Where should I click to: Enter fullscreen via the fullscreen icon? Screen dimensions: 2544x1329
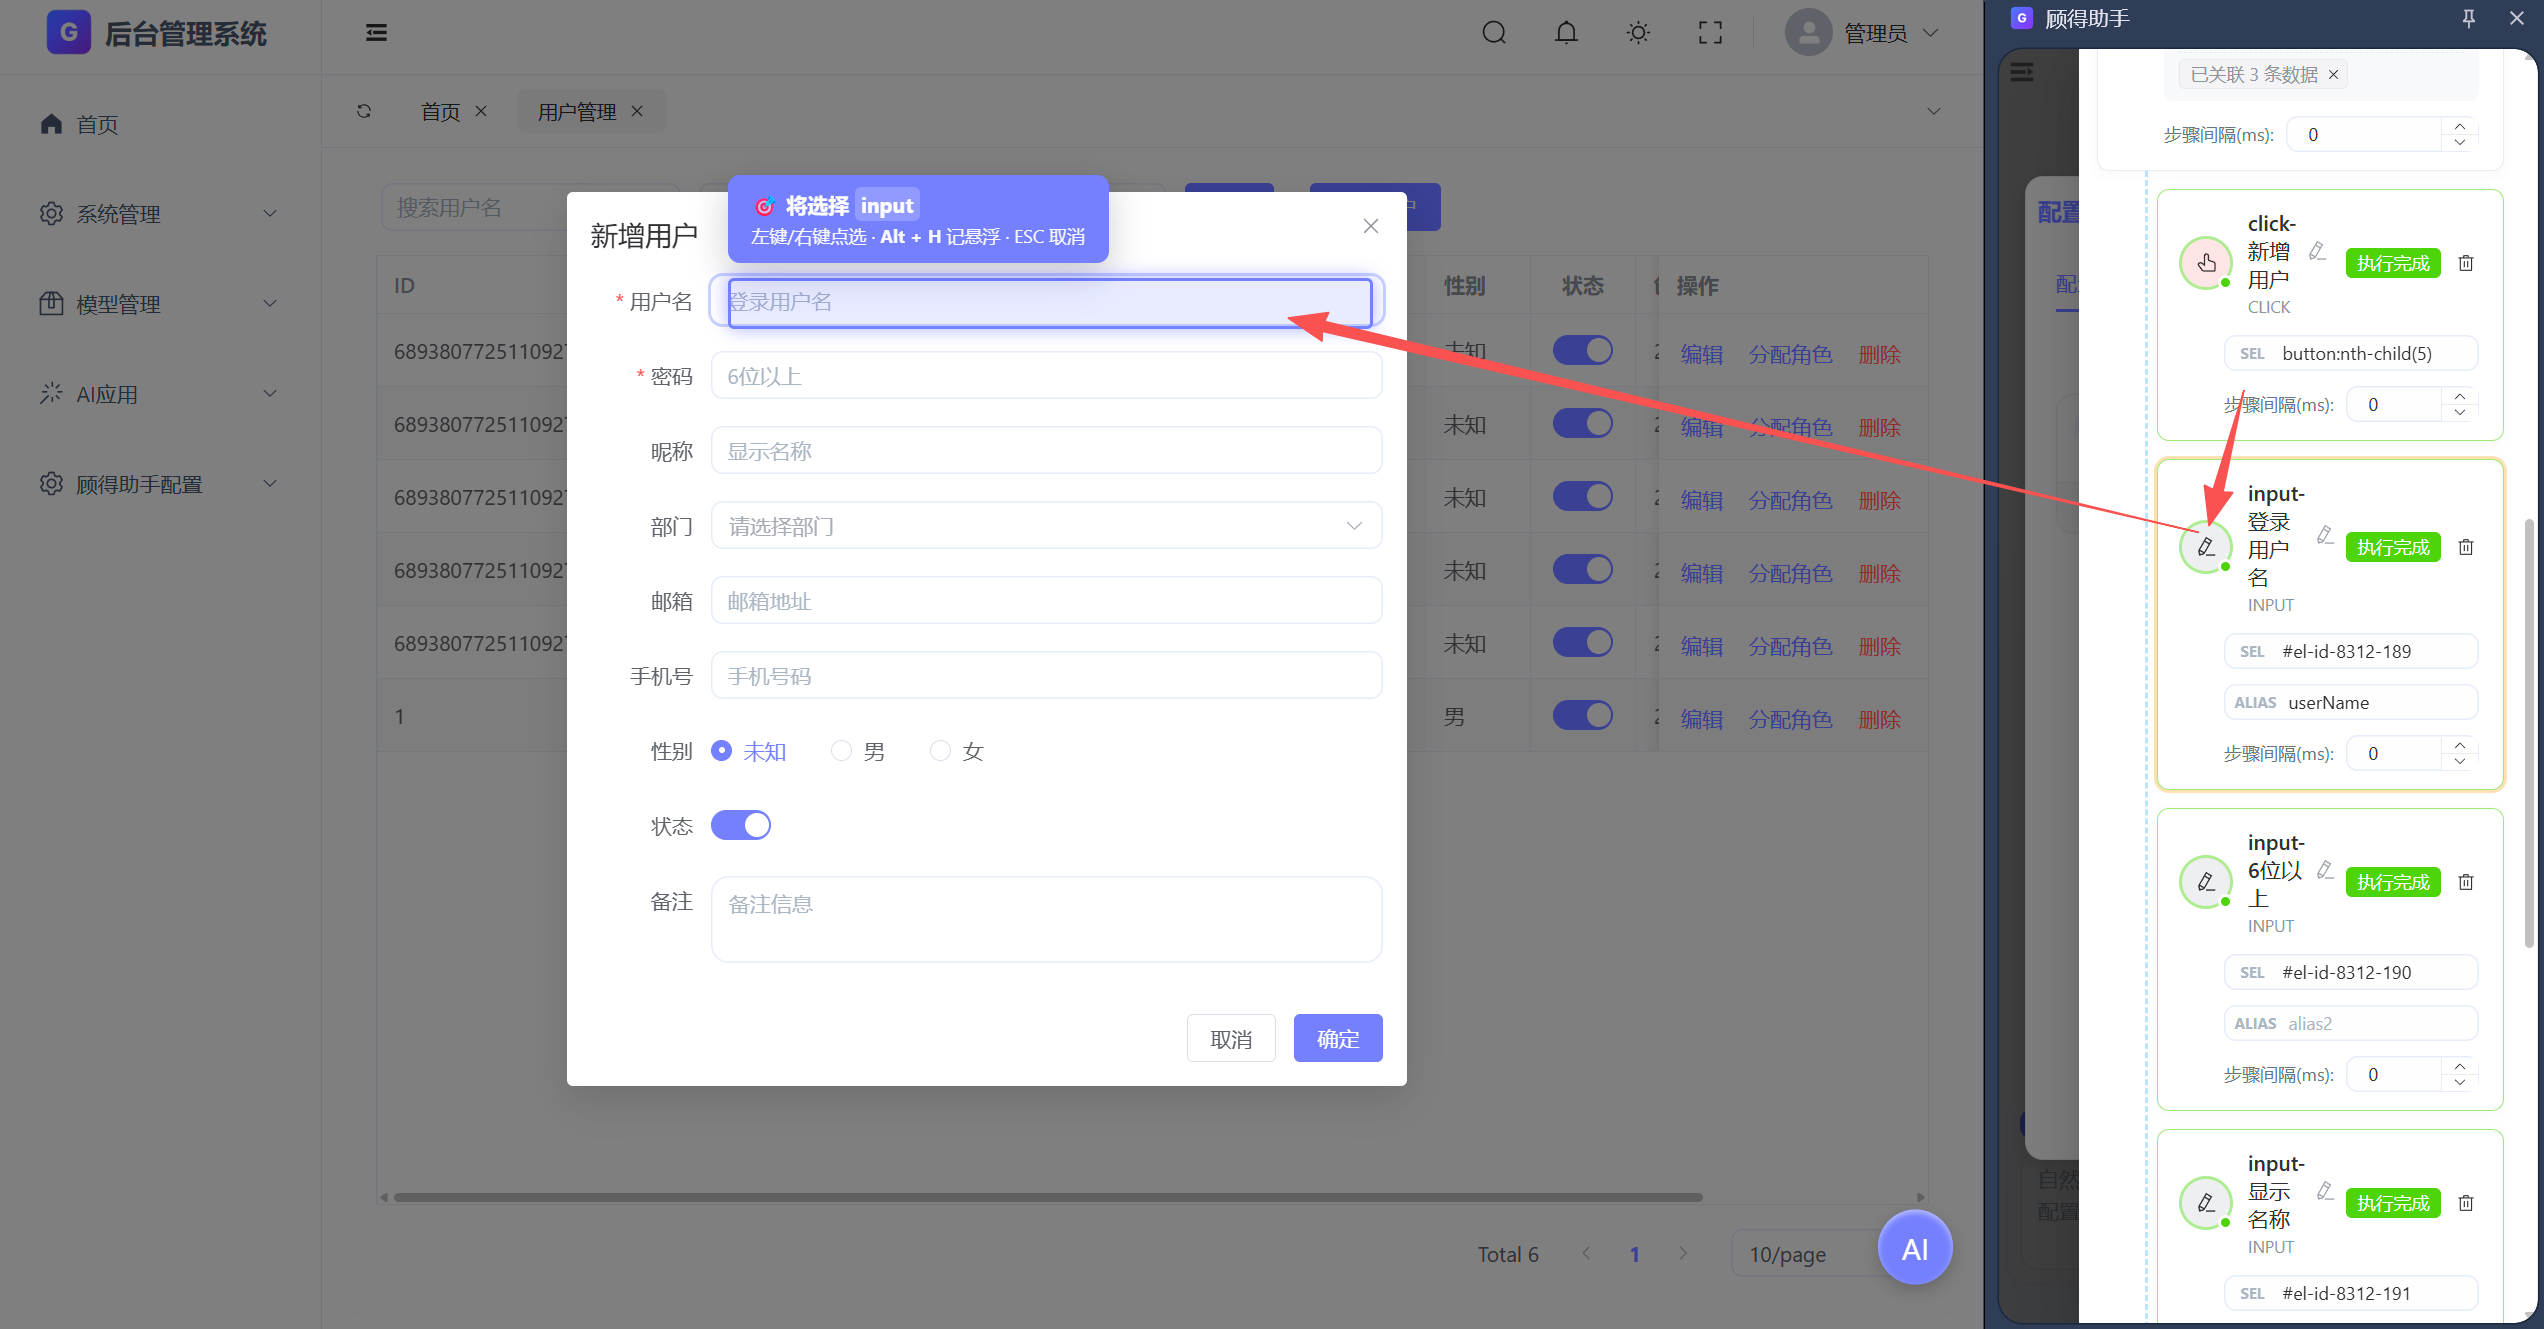(1710, 33)
